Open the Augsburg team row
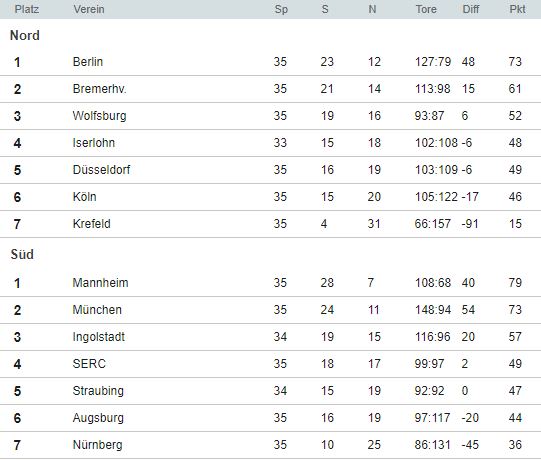Screen dimensions: 541x460 270,418
